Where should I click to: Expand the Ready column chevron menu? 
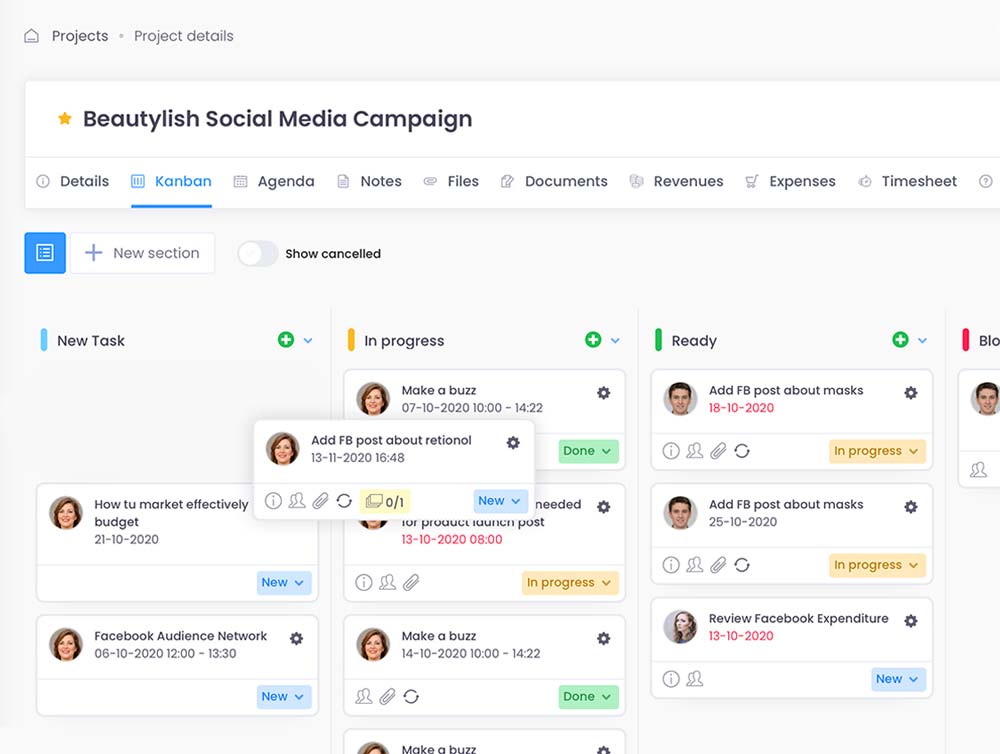pos(922,341)
